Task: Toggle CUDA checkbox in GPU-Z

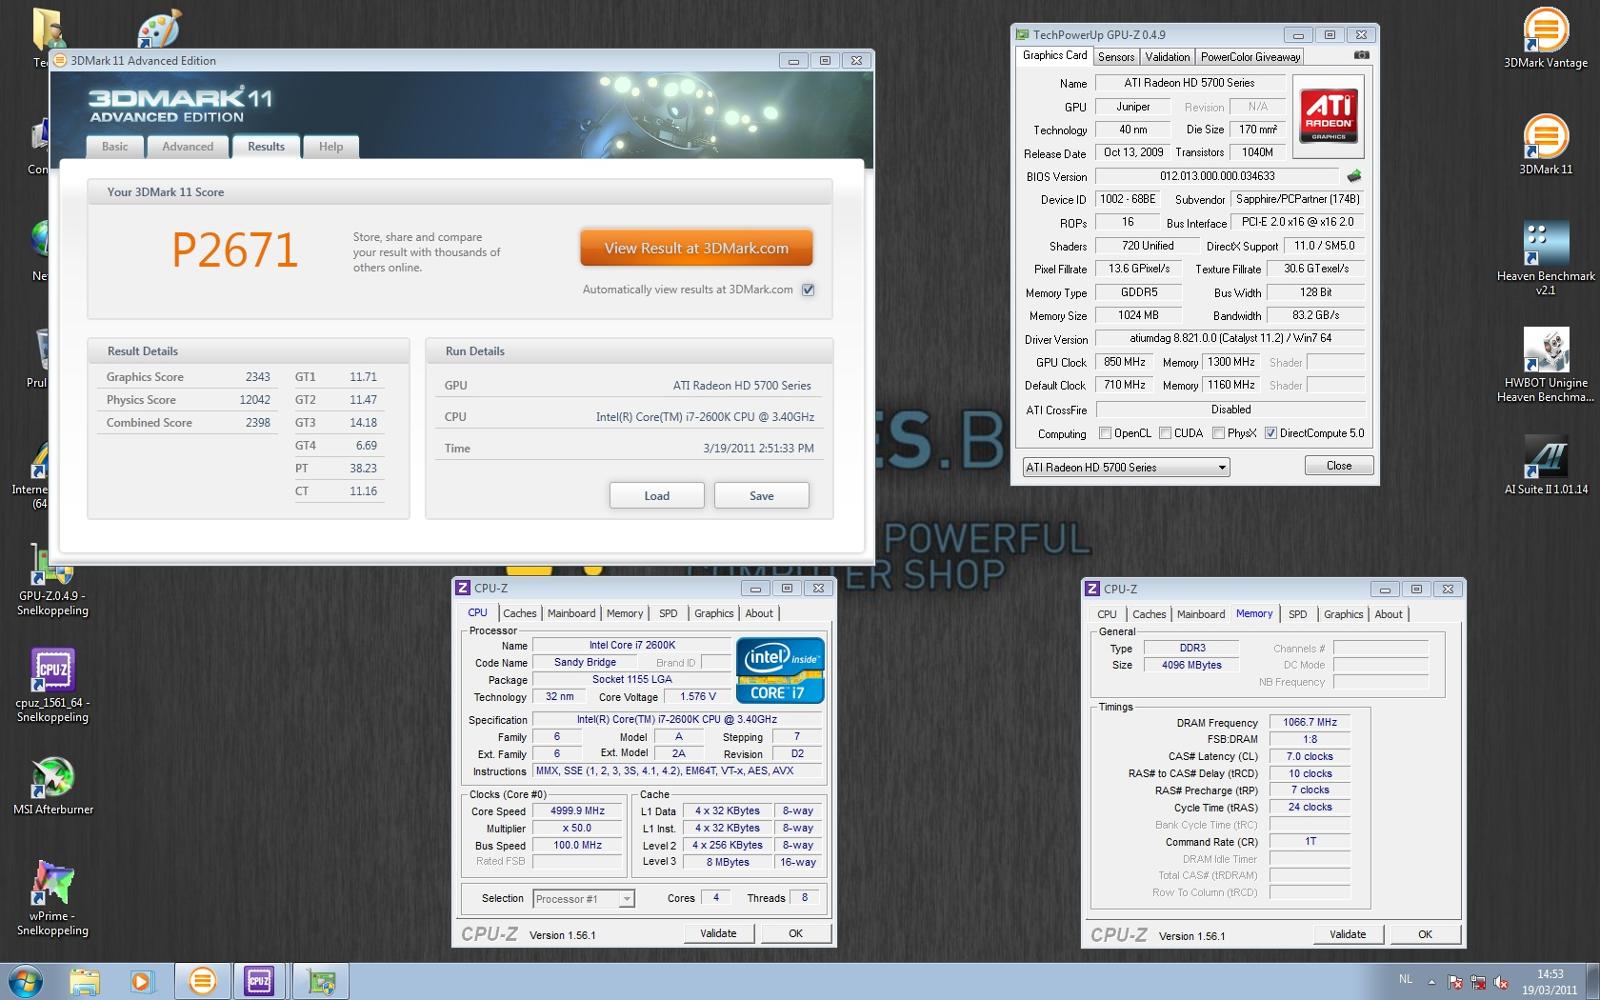Action: [x=1165, y=433]
